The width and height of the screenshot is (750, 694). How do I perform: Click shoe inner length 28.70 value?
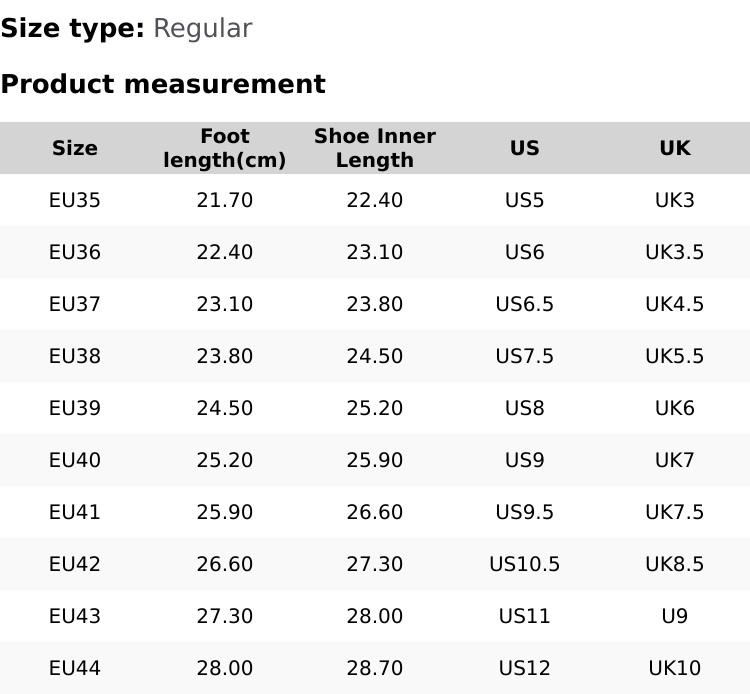(375, 668)
